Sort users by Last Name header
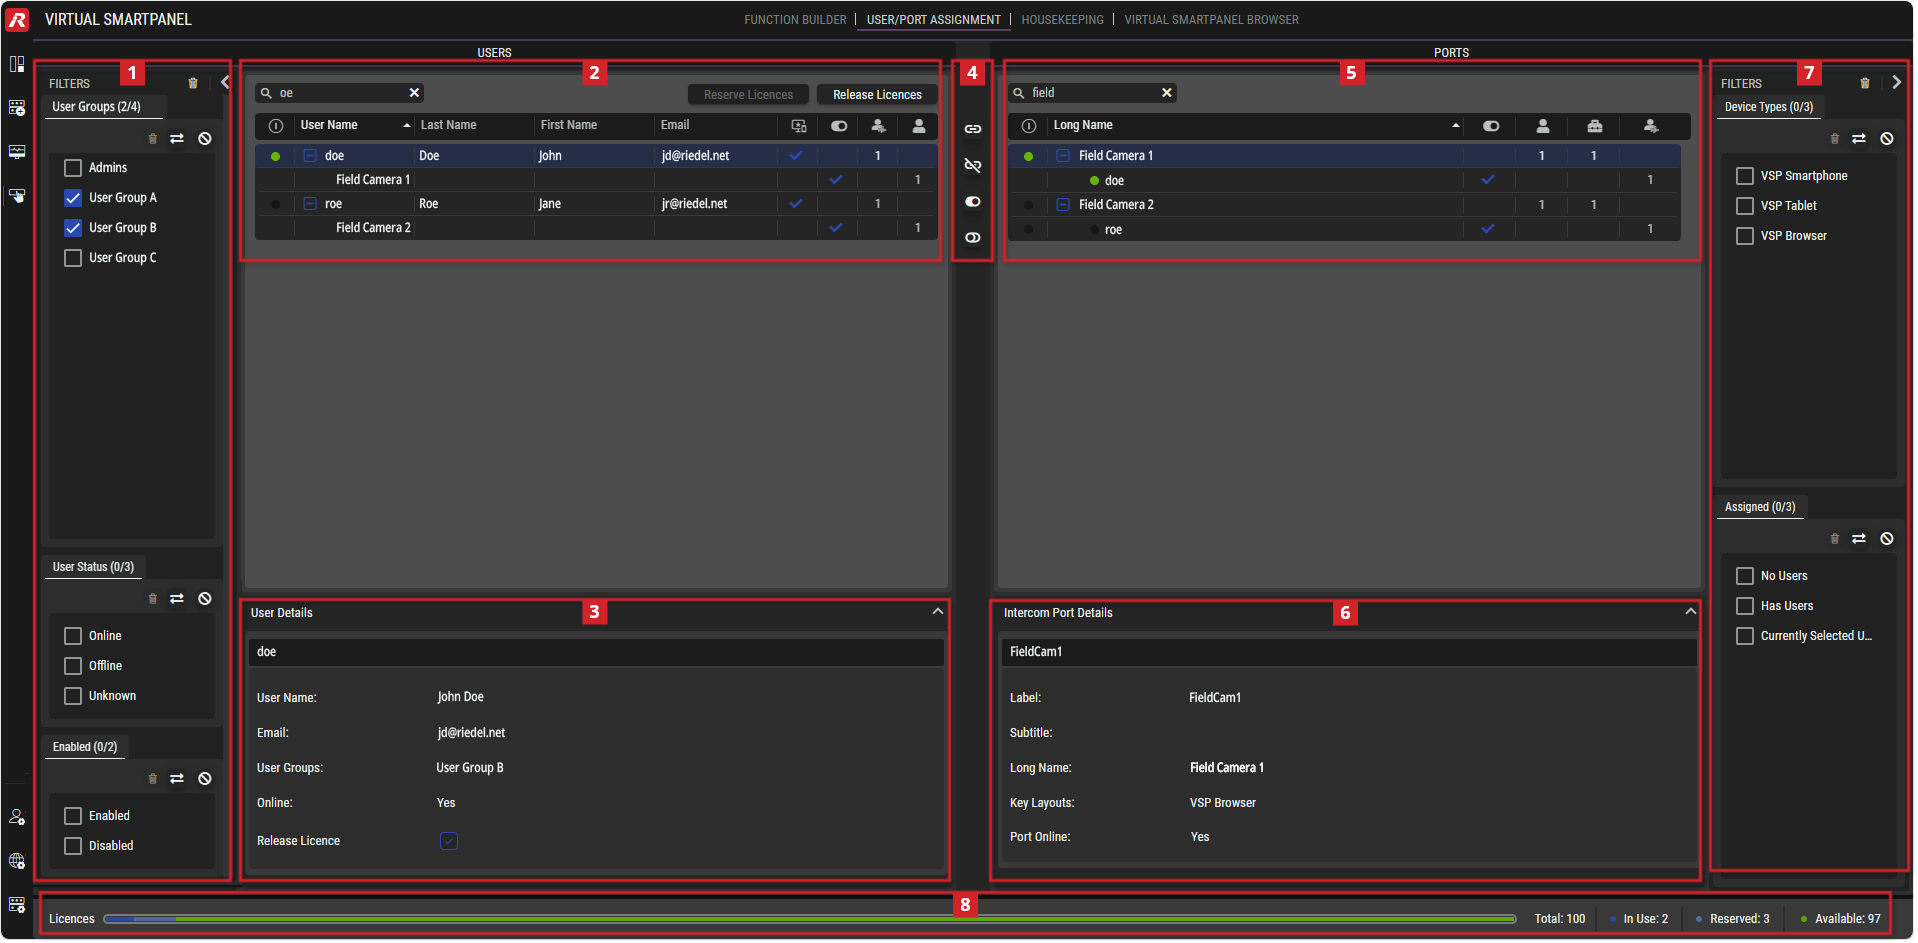Image resolution: width=1918 pixels, height=943 pixels. 448,126
